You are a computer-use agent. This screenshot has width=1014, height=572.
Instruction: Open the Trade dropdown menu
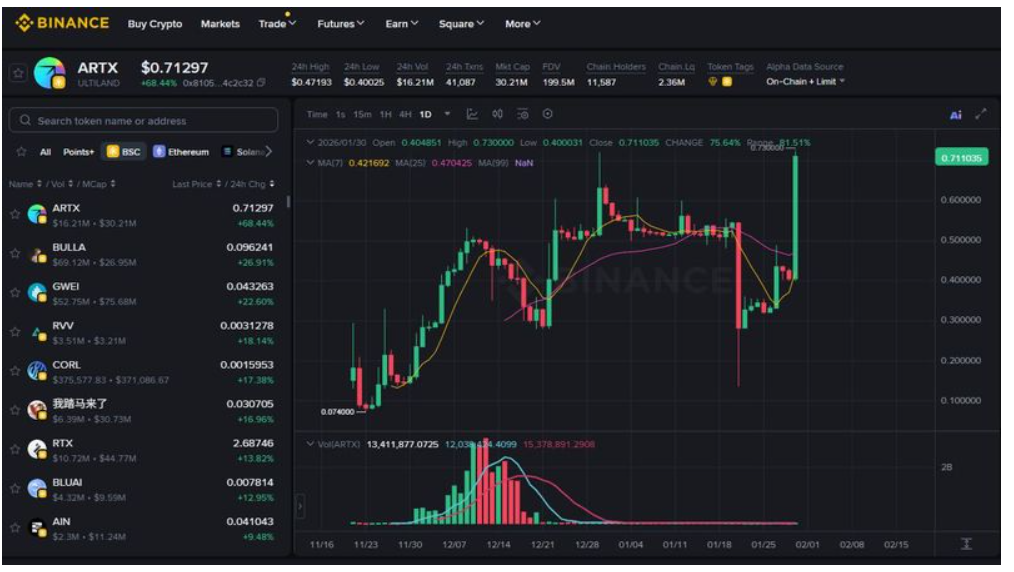(x=277, y=24)
